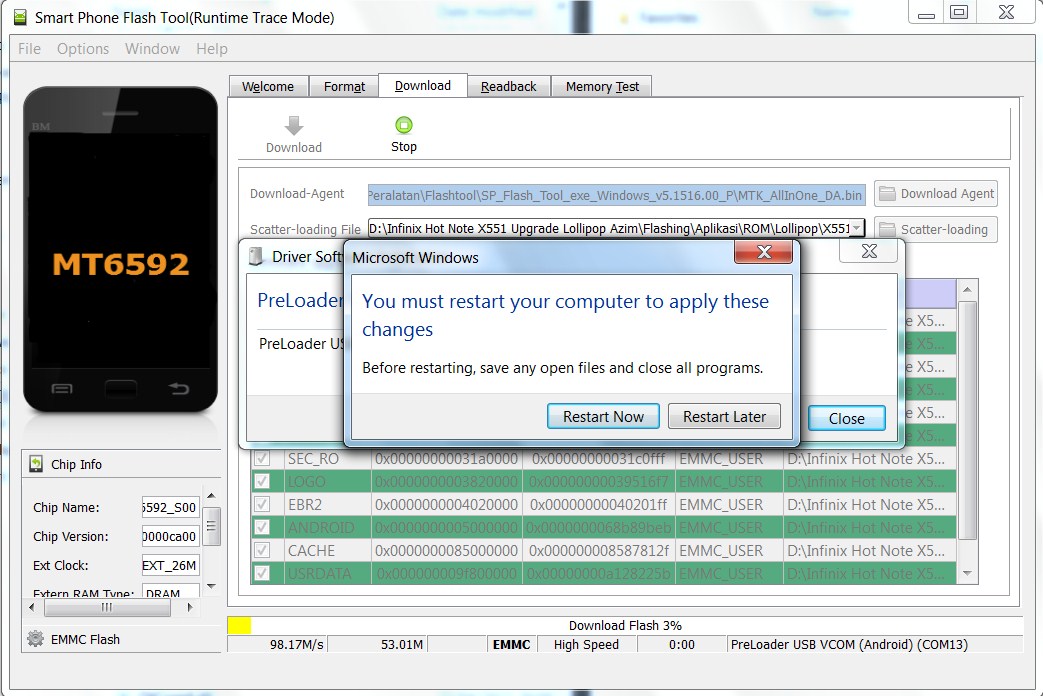
Task: Select the Download tab
Action: click(422, 85)
